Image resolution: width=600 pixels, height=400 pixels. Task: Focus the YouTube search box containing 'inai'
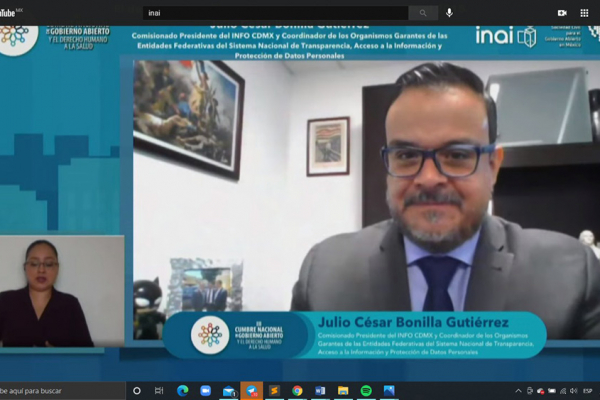tap(275, 13)
